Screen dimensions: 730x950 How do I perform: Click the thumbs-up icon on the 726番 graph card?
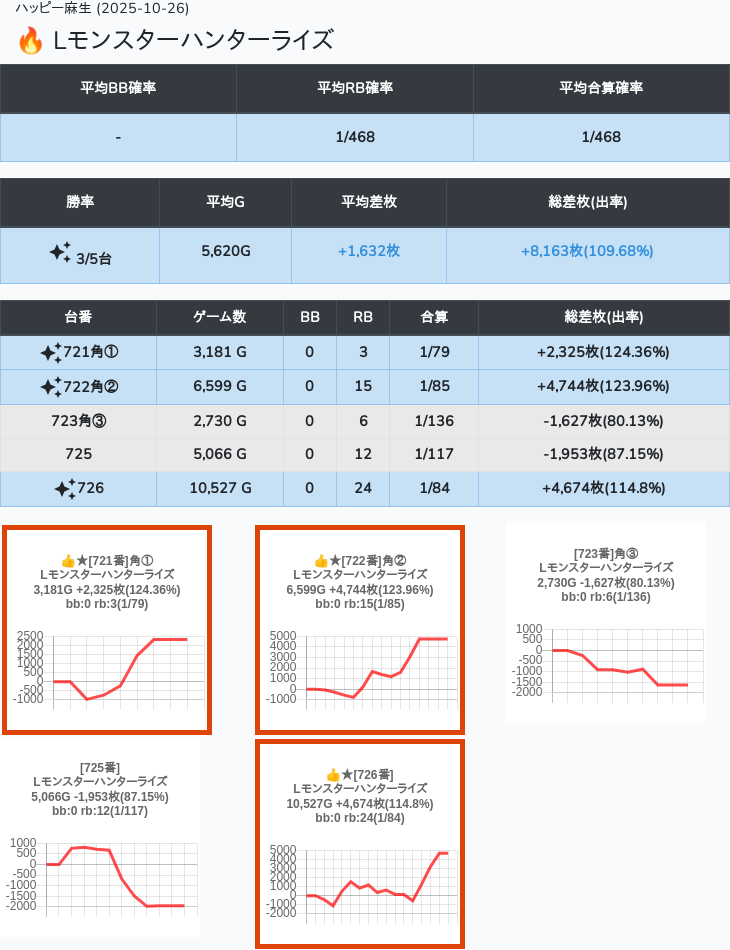click(334, 775)
